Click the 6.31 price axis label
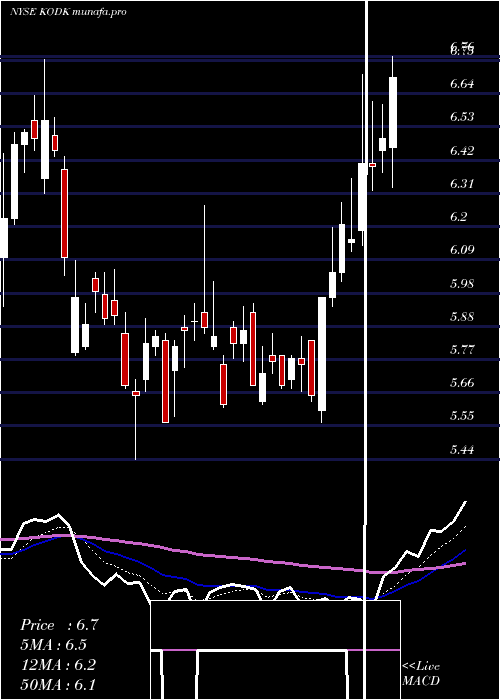This screenshot has width=500, height=700. tap(461, 183)
